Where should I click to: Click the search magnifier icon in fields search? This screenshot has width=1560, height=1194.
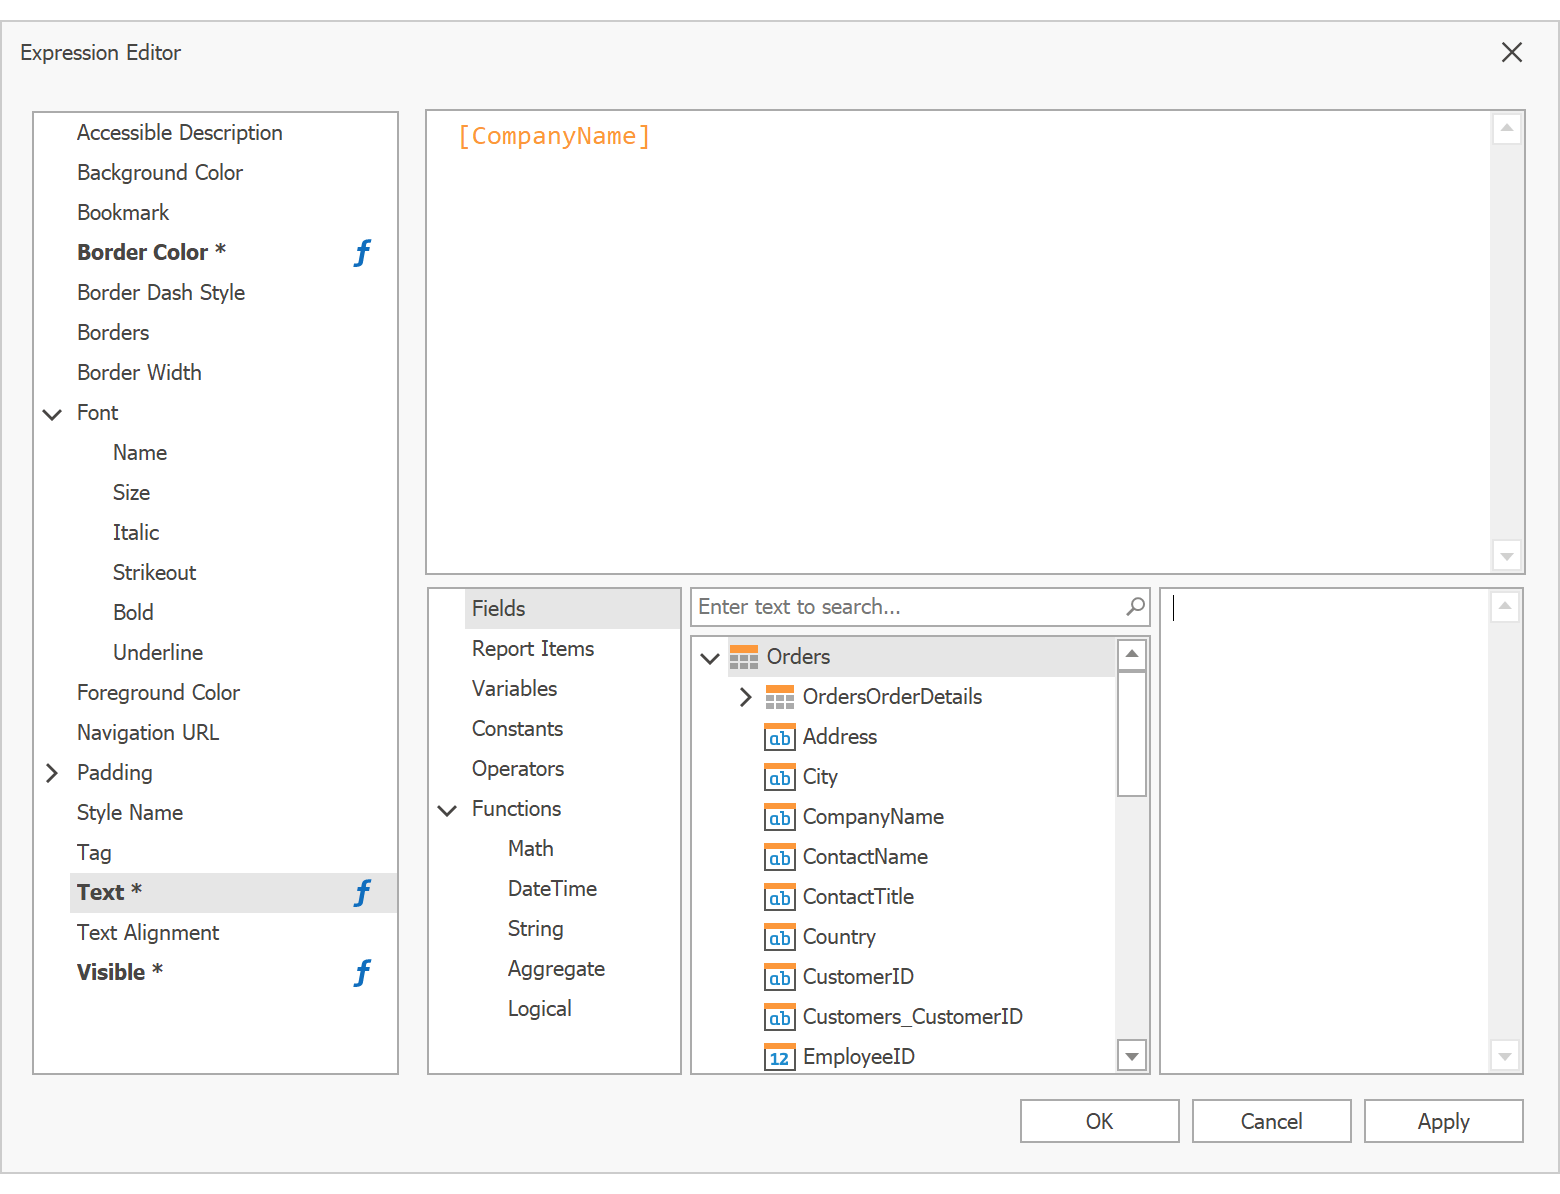pos(1135,607)
